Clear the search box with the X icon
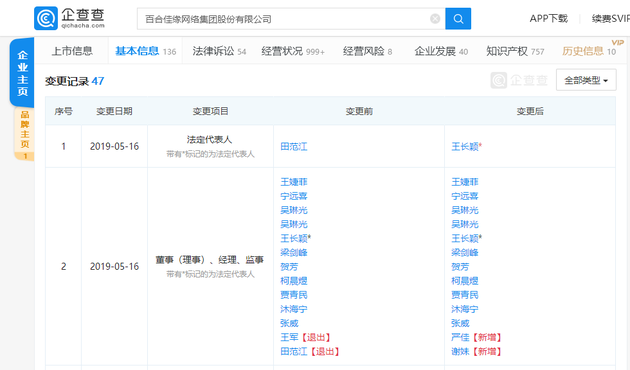The height and width of the screenshot is (370, 630). (x=435, y=18)
